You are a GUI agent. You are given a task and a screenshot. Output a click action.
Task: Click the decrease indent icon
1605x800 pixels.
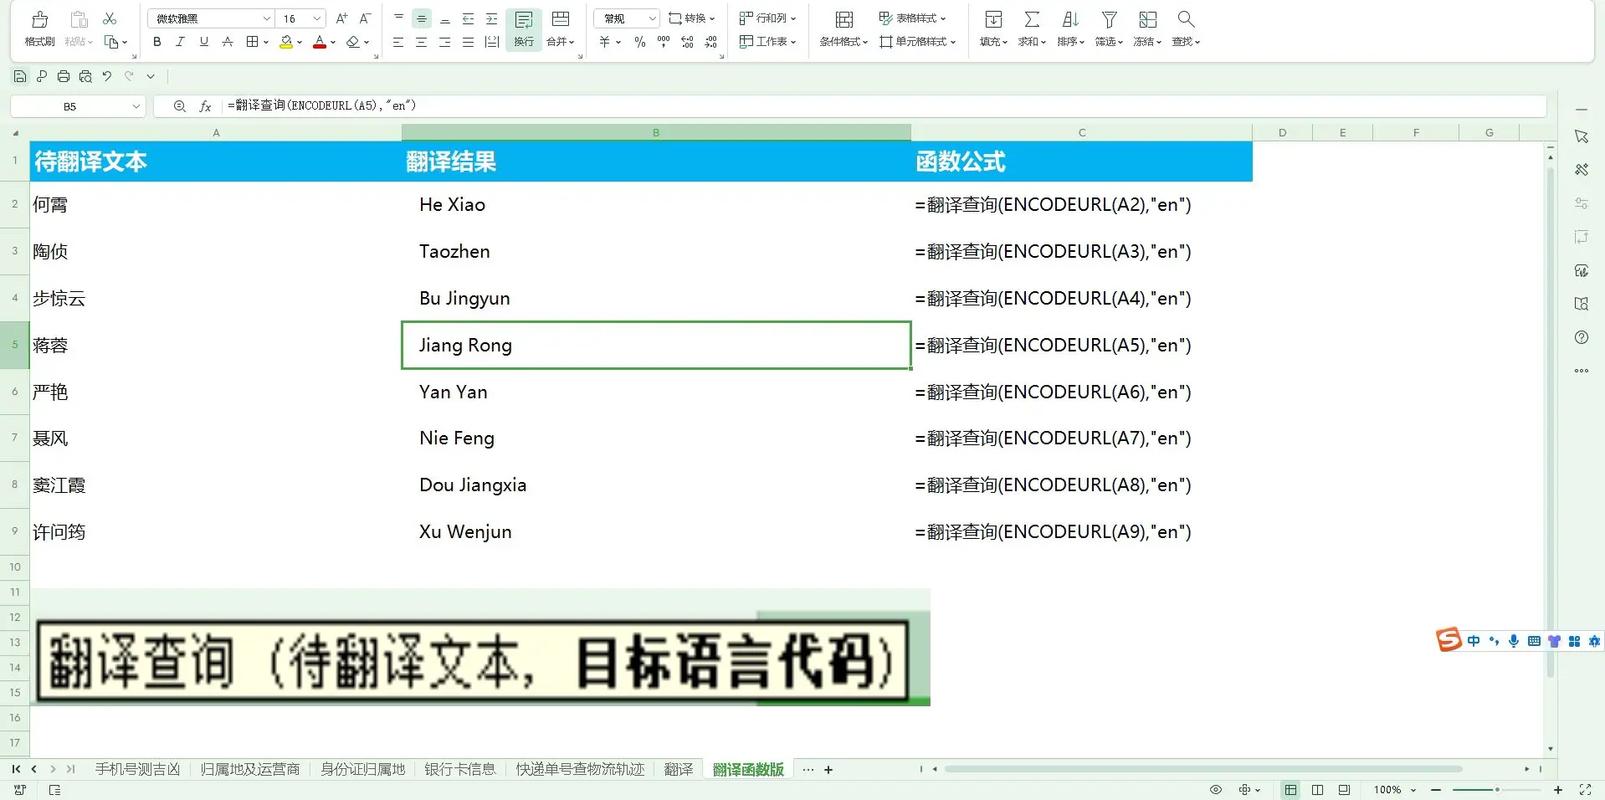coord(468,19)
